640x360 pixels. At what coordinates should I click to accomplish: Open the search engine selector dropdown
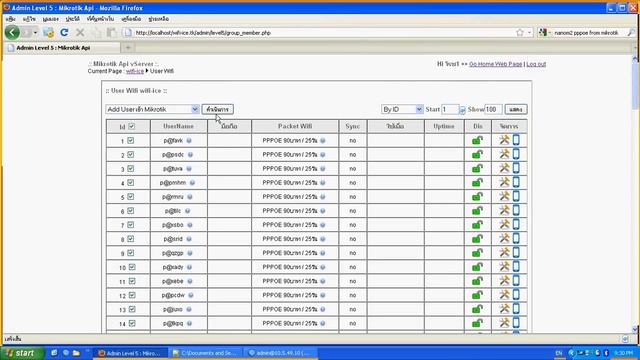[545, 32]
